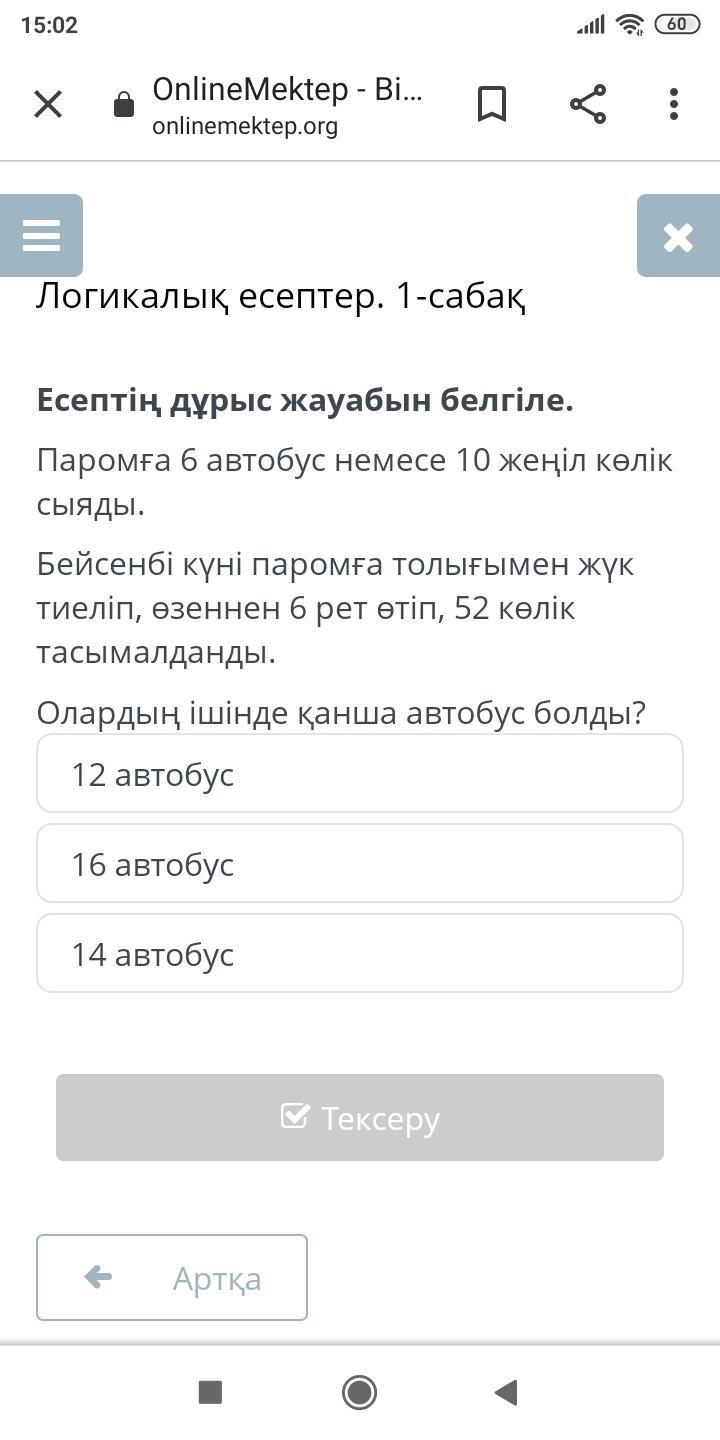This screenshot has width=720, height=1440.
Task: Tap the Логикалық есептер lesson heading
Action: pyautogui.click(x=281, y=296)
